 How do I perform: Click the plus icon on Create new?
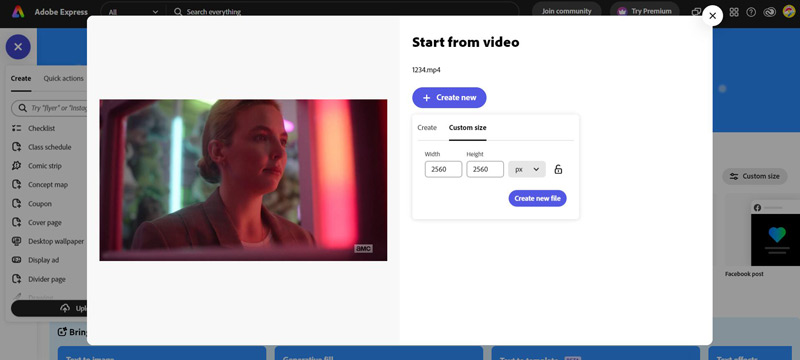(427, 97)
